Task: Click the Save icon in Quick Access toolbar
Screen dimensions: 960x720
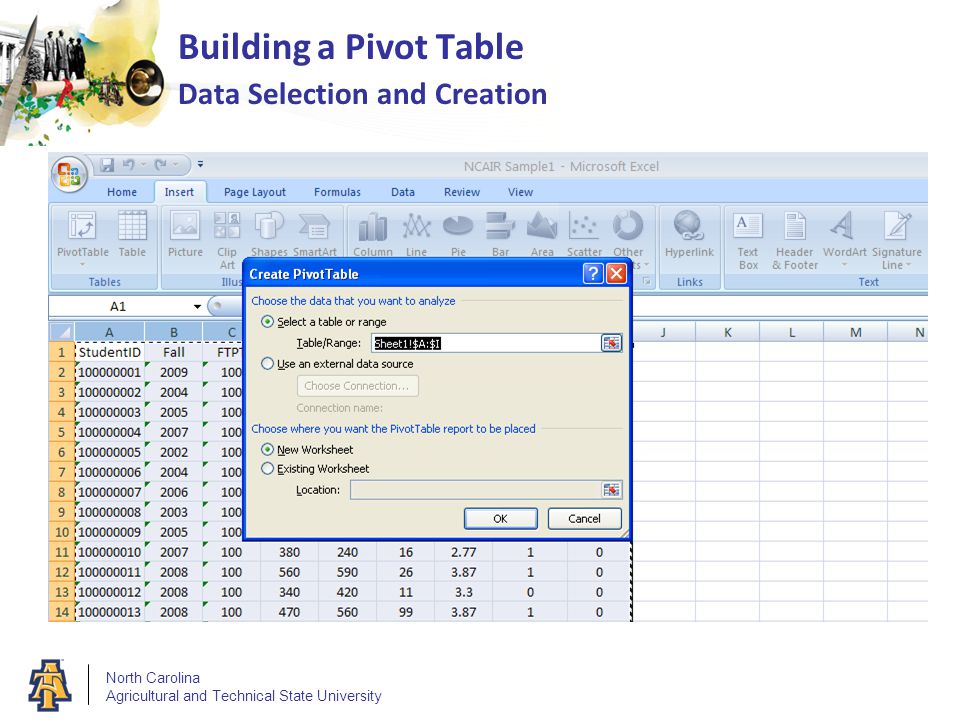Action: (108, 165)
